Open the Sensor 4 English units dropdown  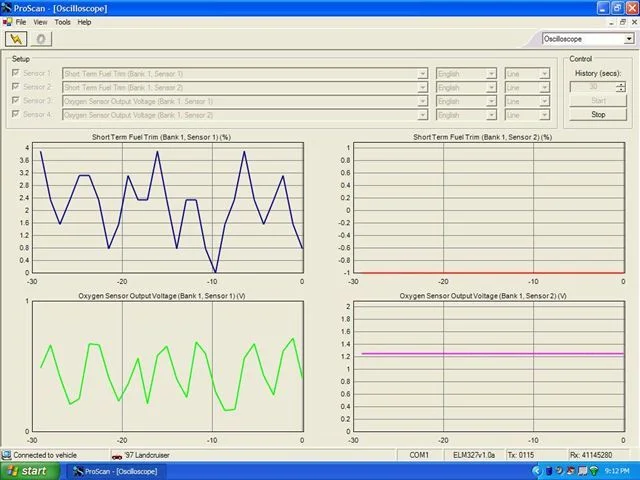coord(466,115)
